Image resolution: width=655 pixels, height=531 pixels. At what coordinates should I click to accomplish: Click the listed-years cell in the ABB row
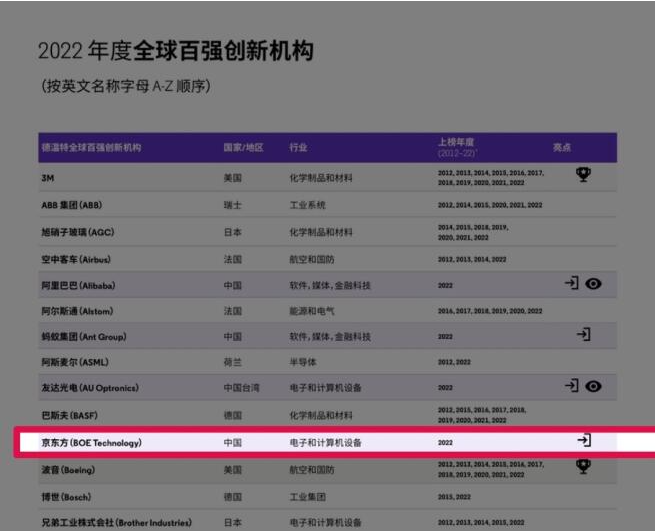(490, 205)
